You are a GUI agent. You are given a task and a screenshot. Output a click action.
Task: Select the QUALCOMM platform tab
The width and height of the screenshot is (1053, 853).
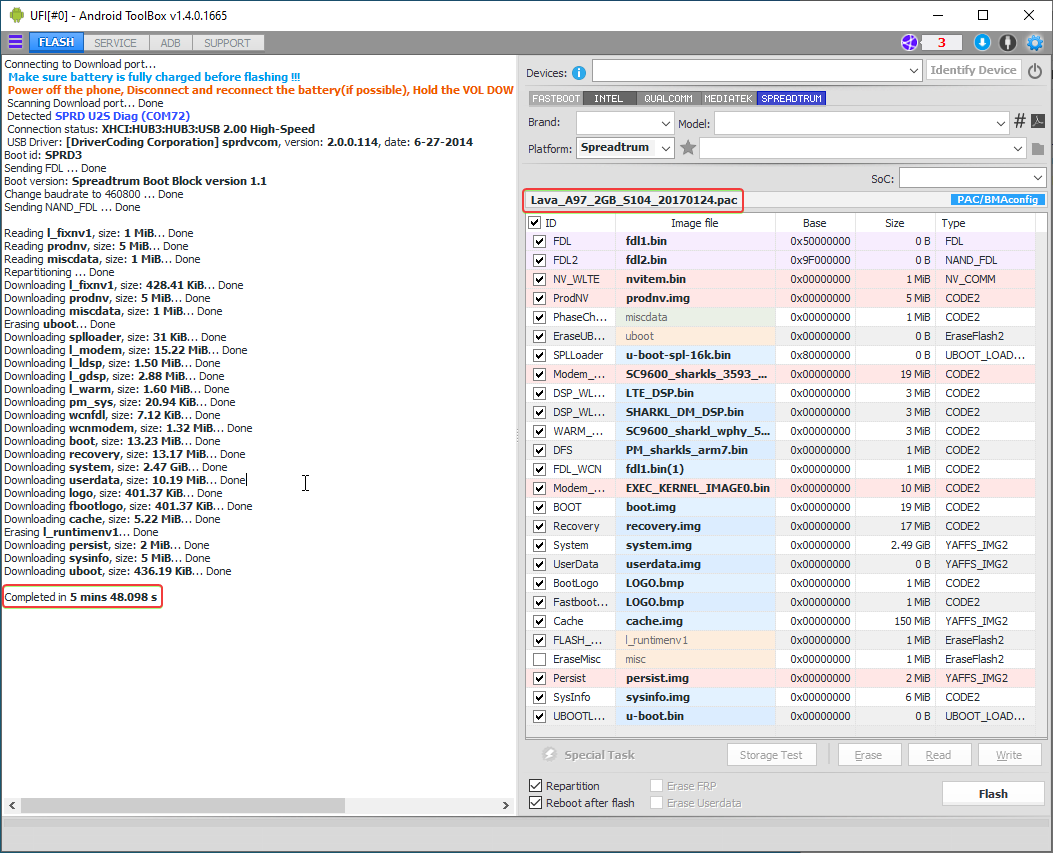click(668, 99)
